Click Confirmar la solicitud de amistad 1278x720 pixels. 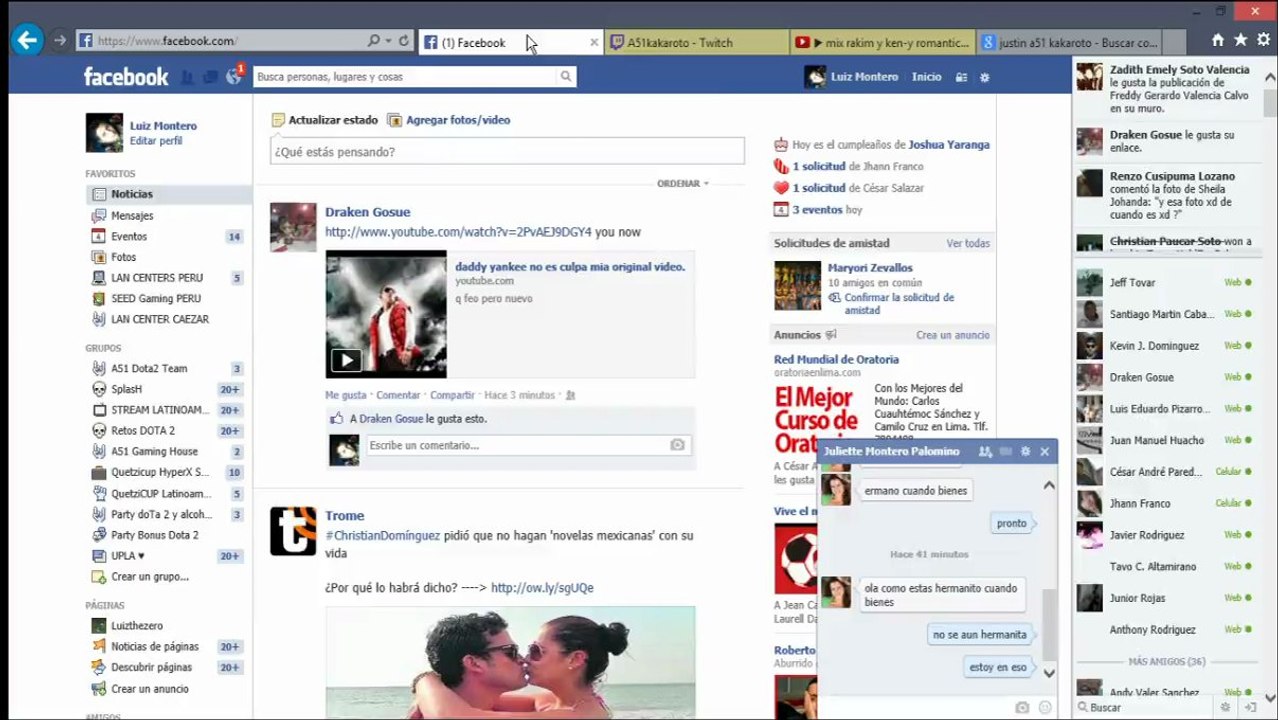pyautogui.click(x=899, y=304)
